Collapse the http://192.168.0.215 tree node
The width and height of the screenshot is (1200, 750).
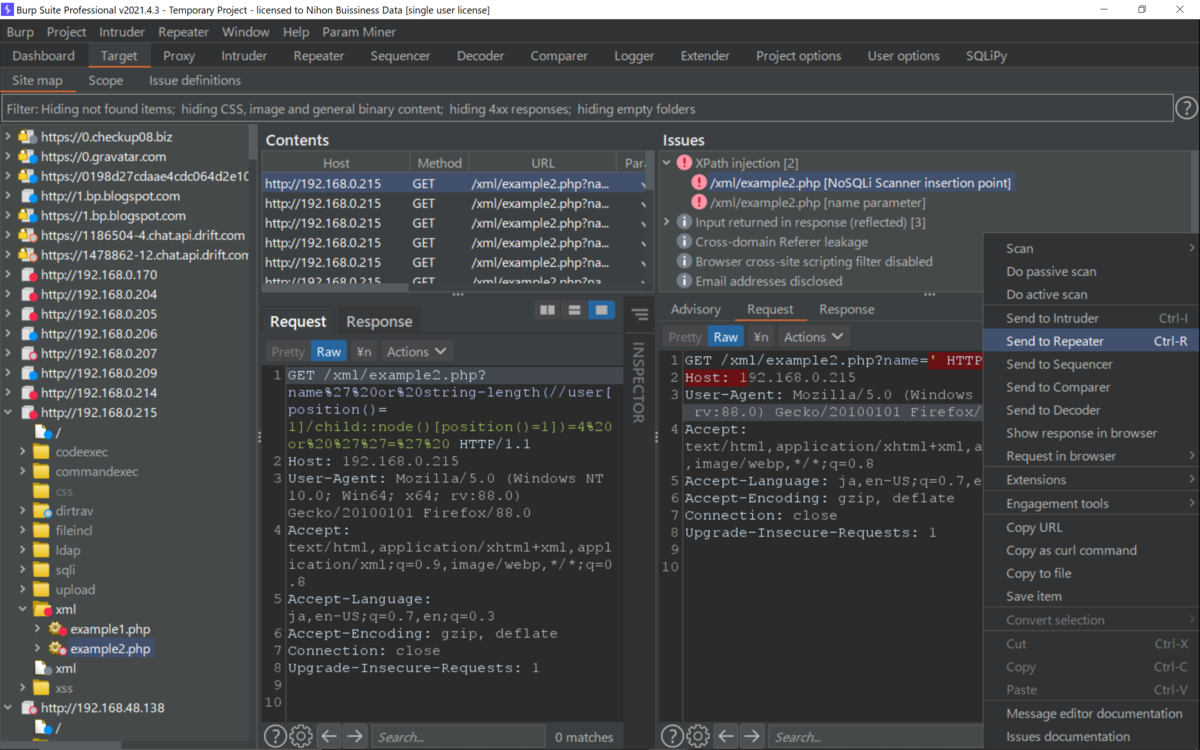point(9,412)
